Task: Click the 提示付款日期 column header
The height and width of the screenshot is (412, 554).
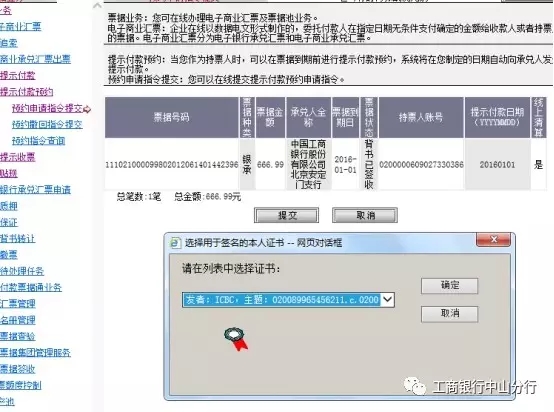Action: [x=497, y=117]
